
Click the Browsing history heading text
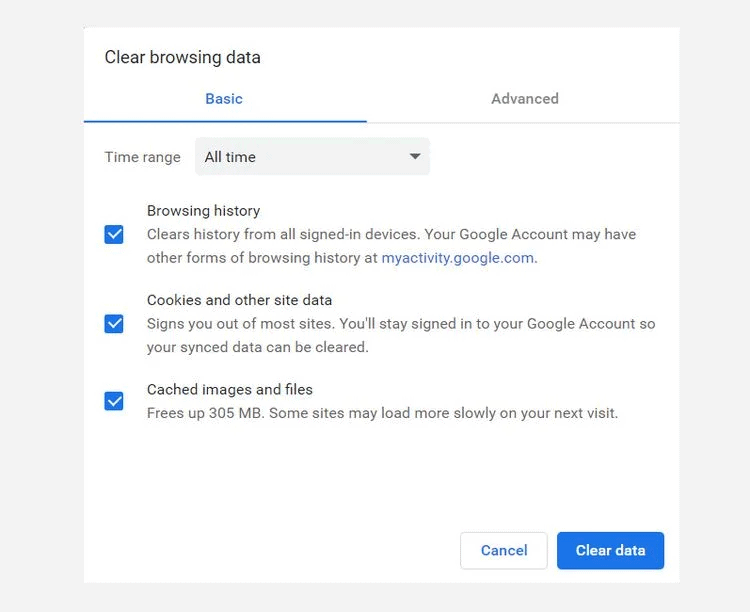(203, 211)
